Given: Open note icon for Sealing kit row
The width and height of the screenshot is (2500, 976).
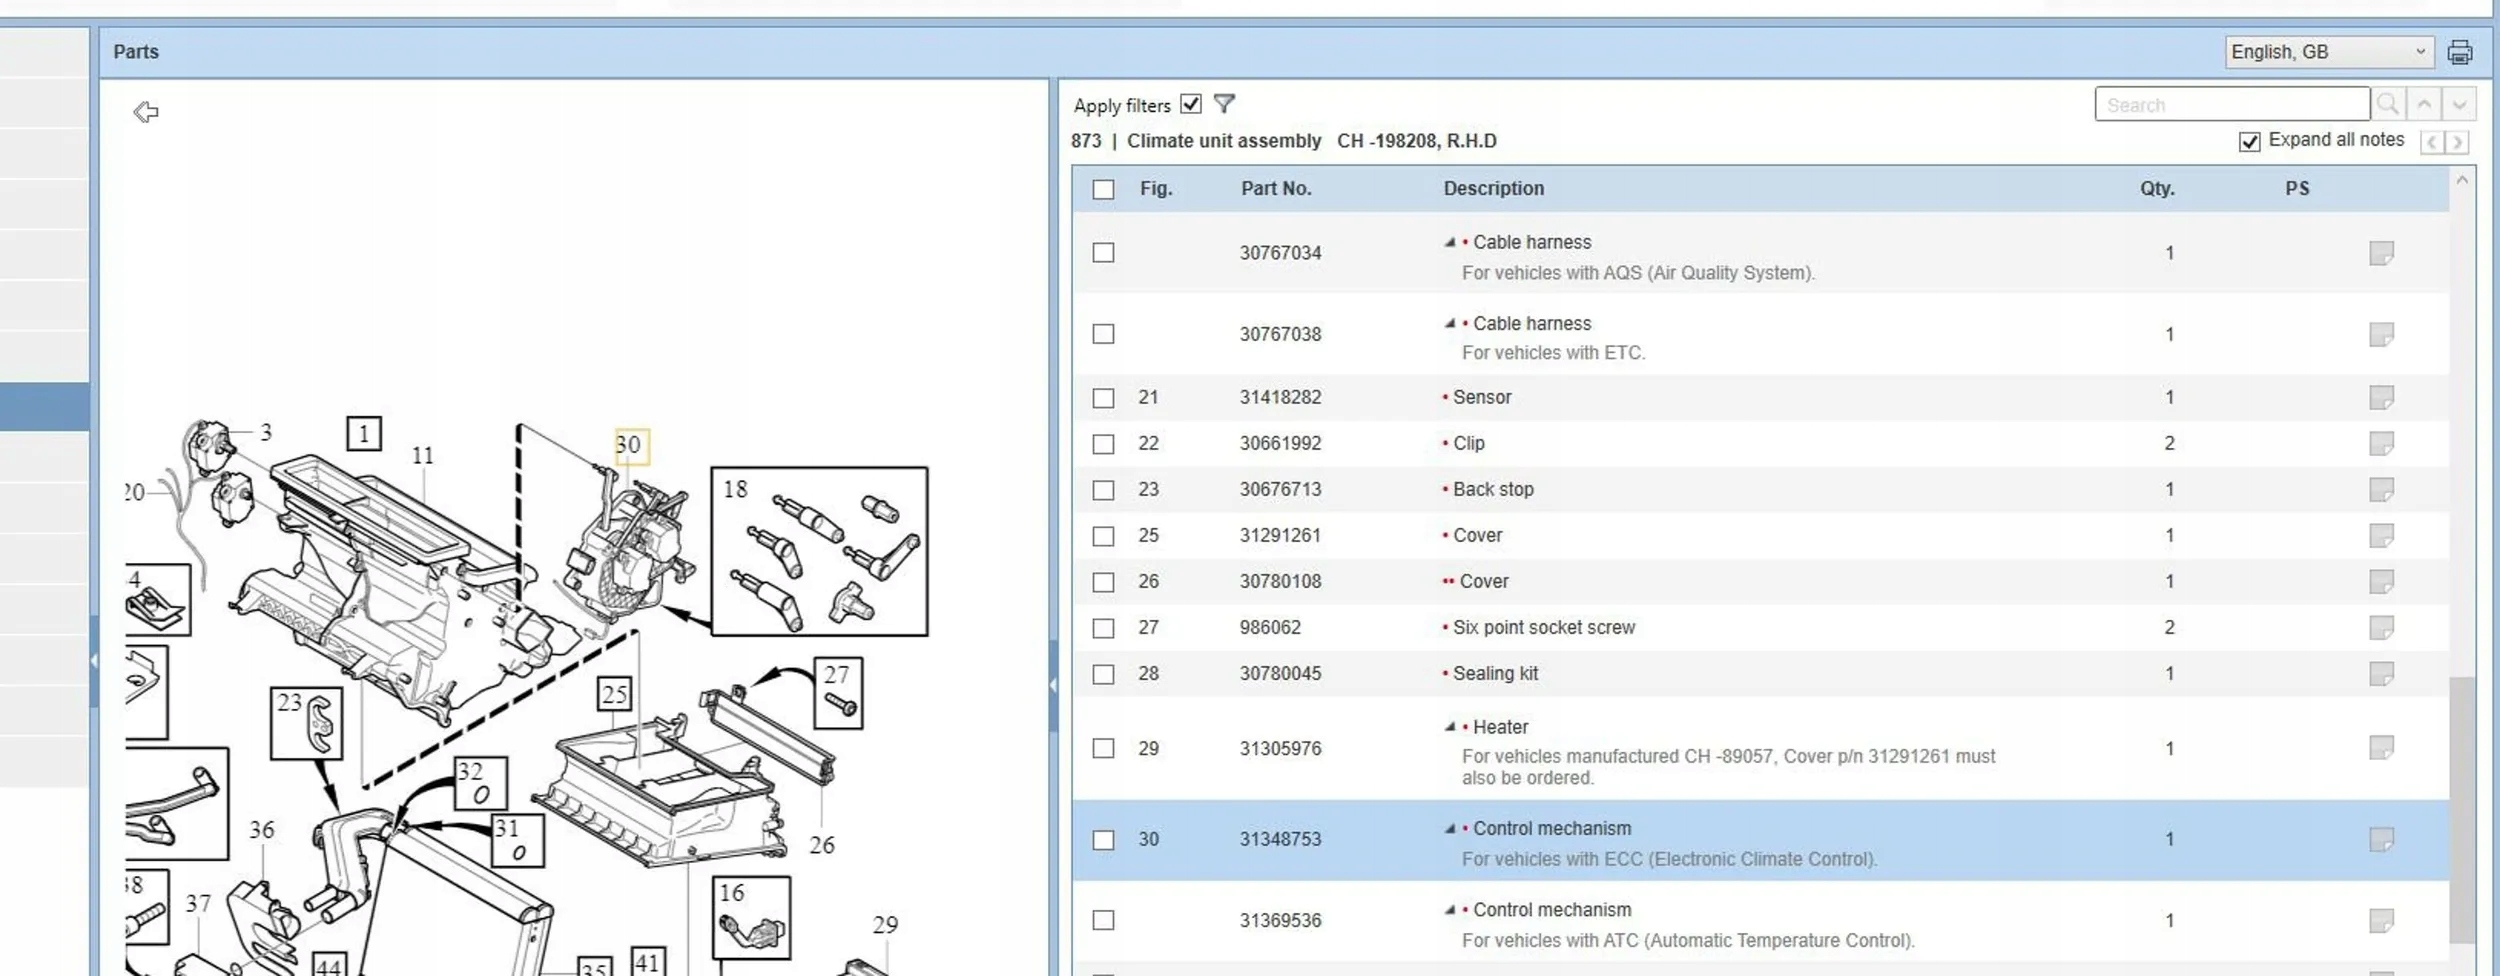Looking at the screenshot, I should click(x=2381, y=673).
